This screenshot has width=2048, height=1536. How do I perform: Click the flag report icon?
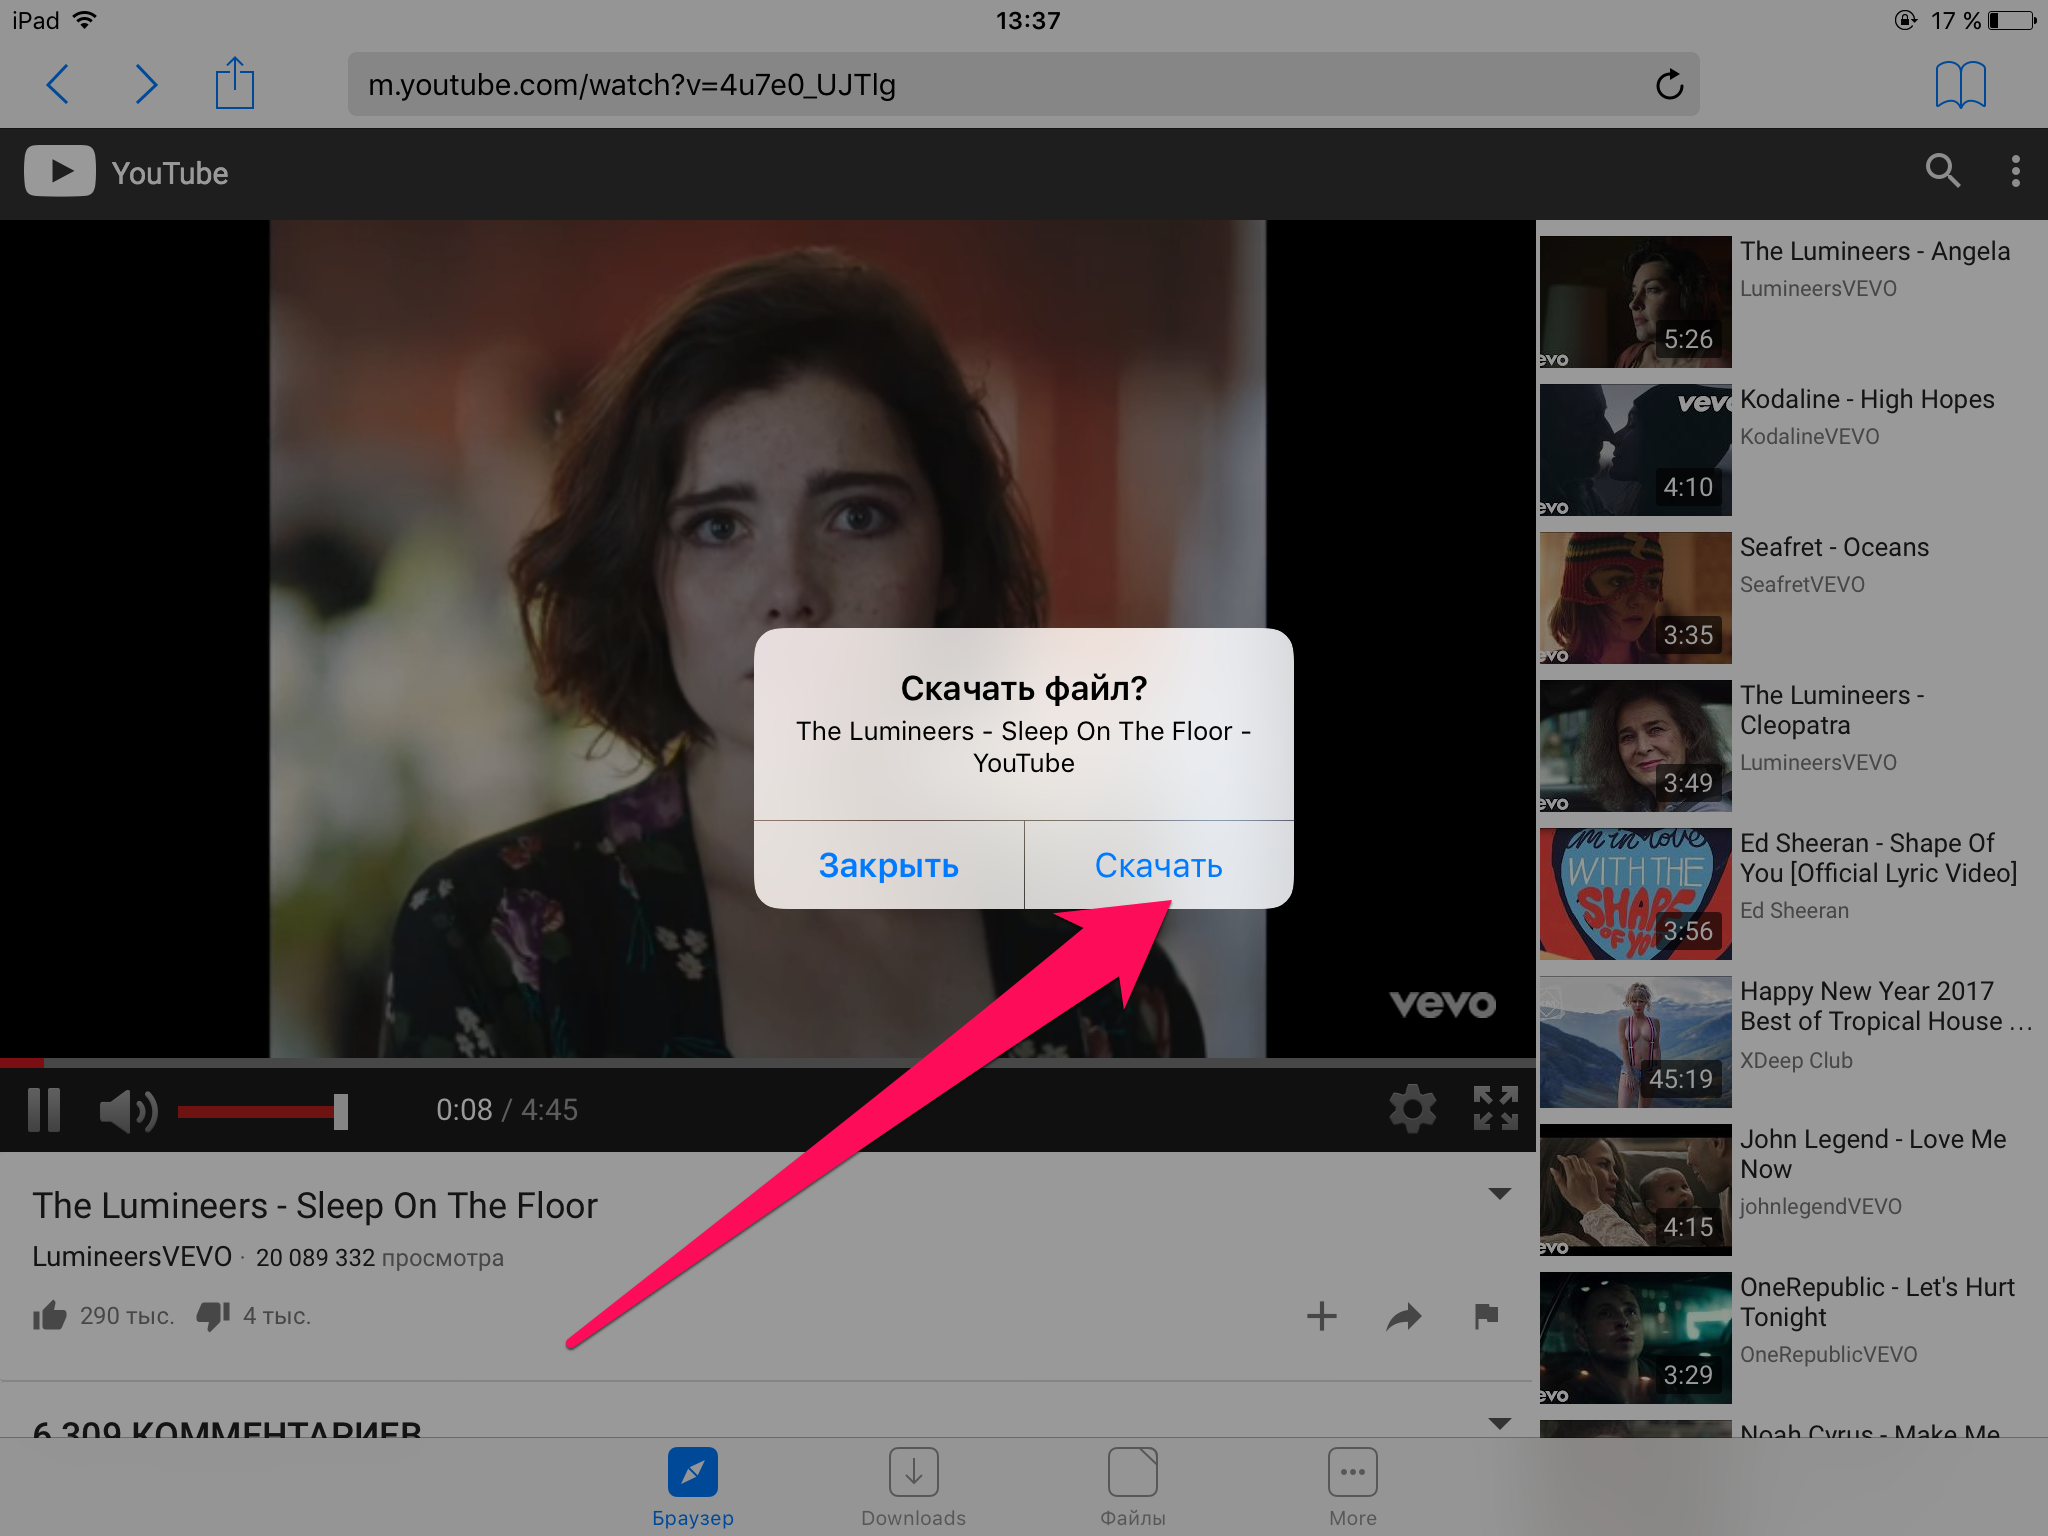point(1484,1315)
